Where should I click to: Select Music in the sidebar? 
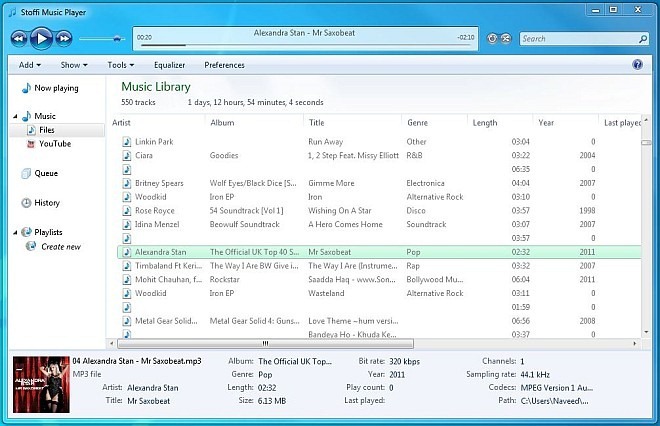pyautogui.click(x=39, y=116)
